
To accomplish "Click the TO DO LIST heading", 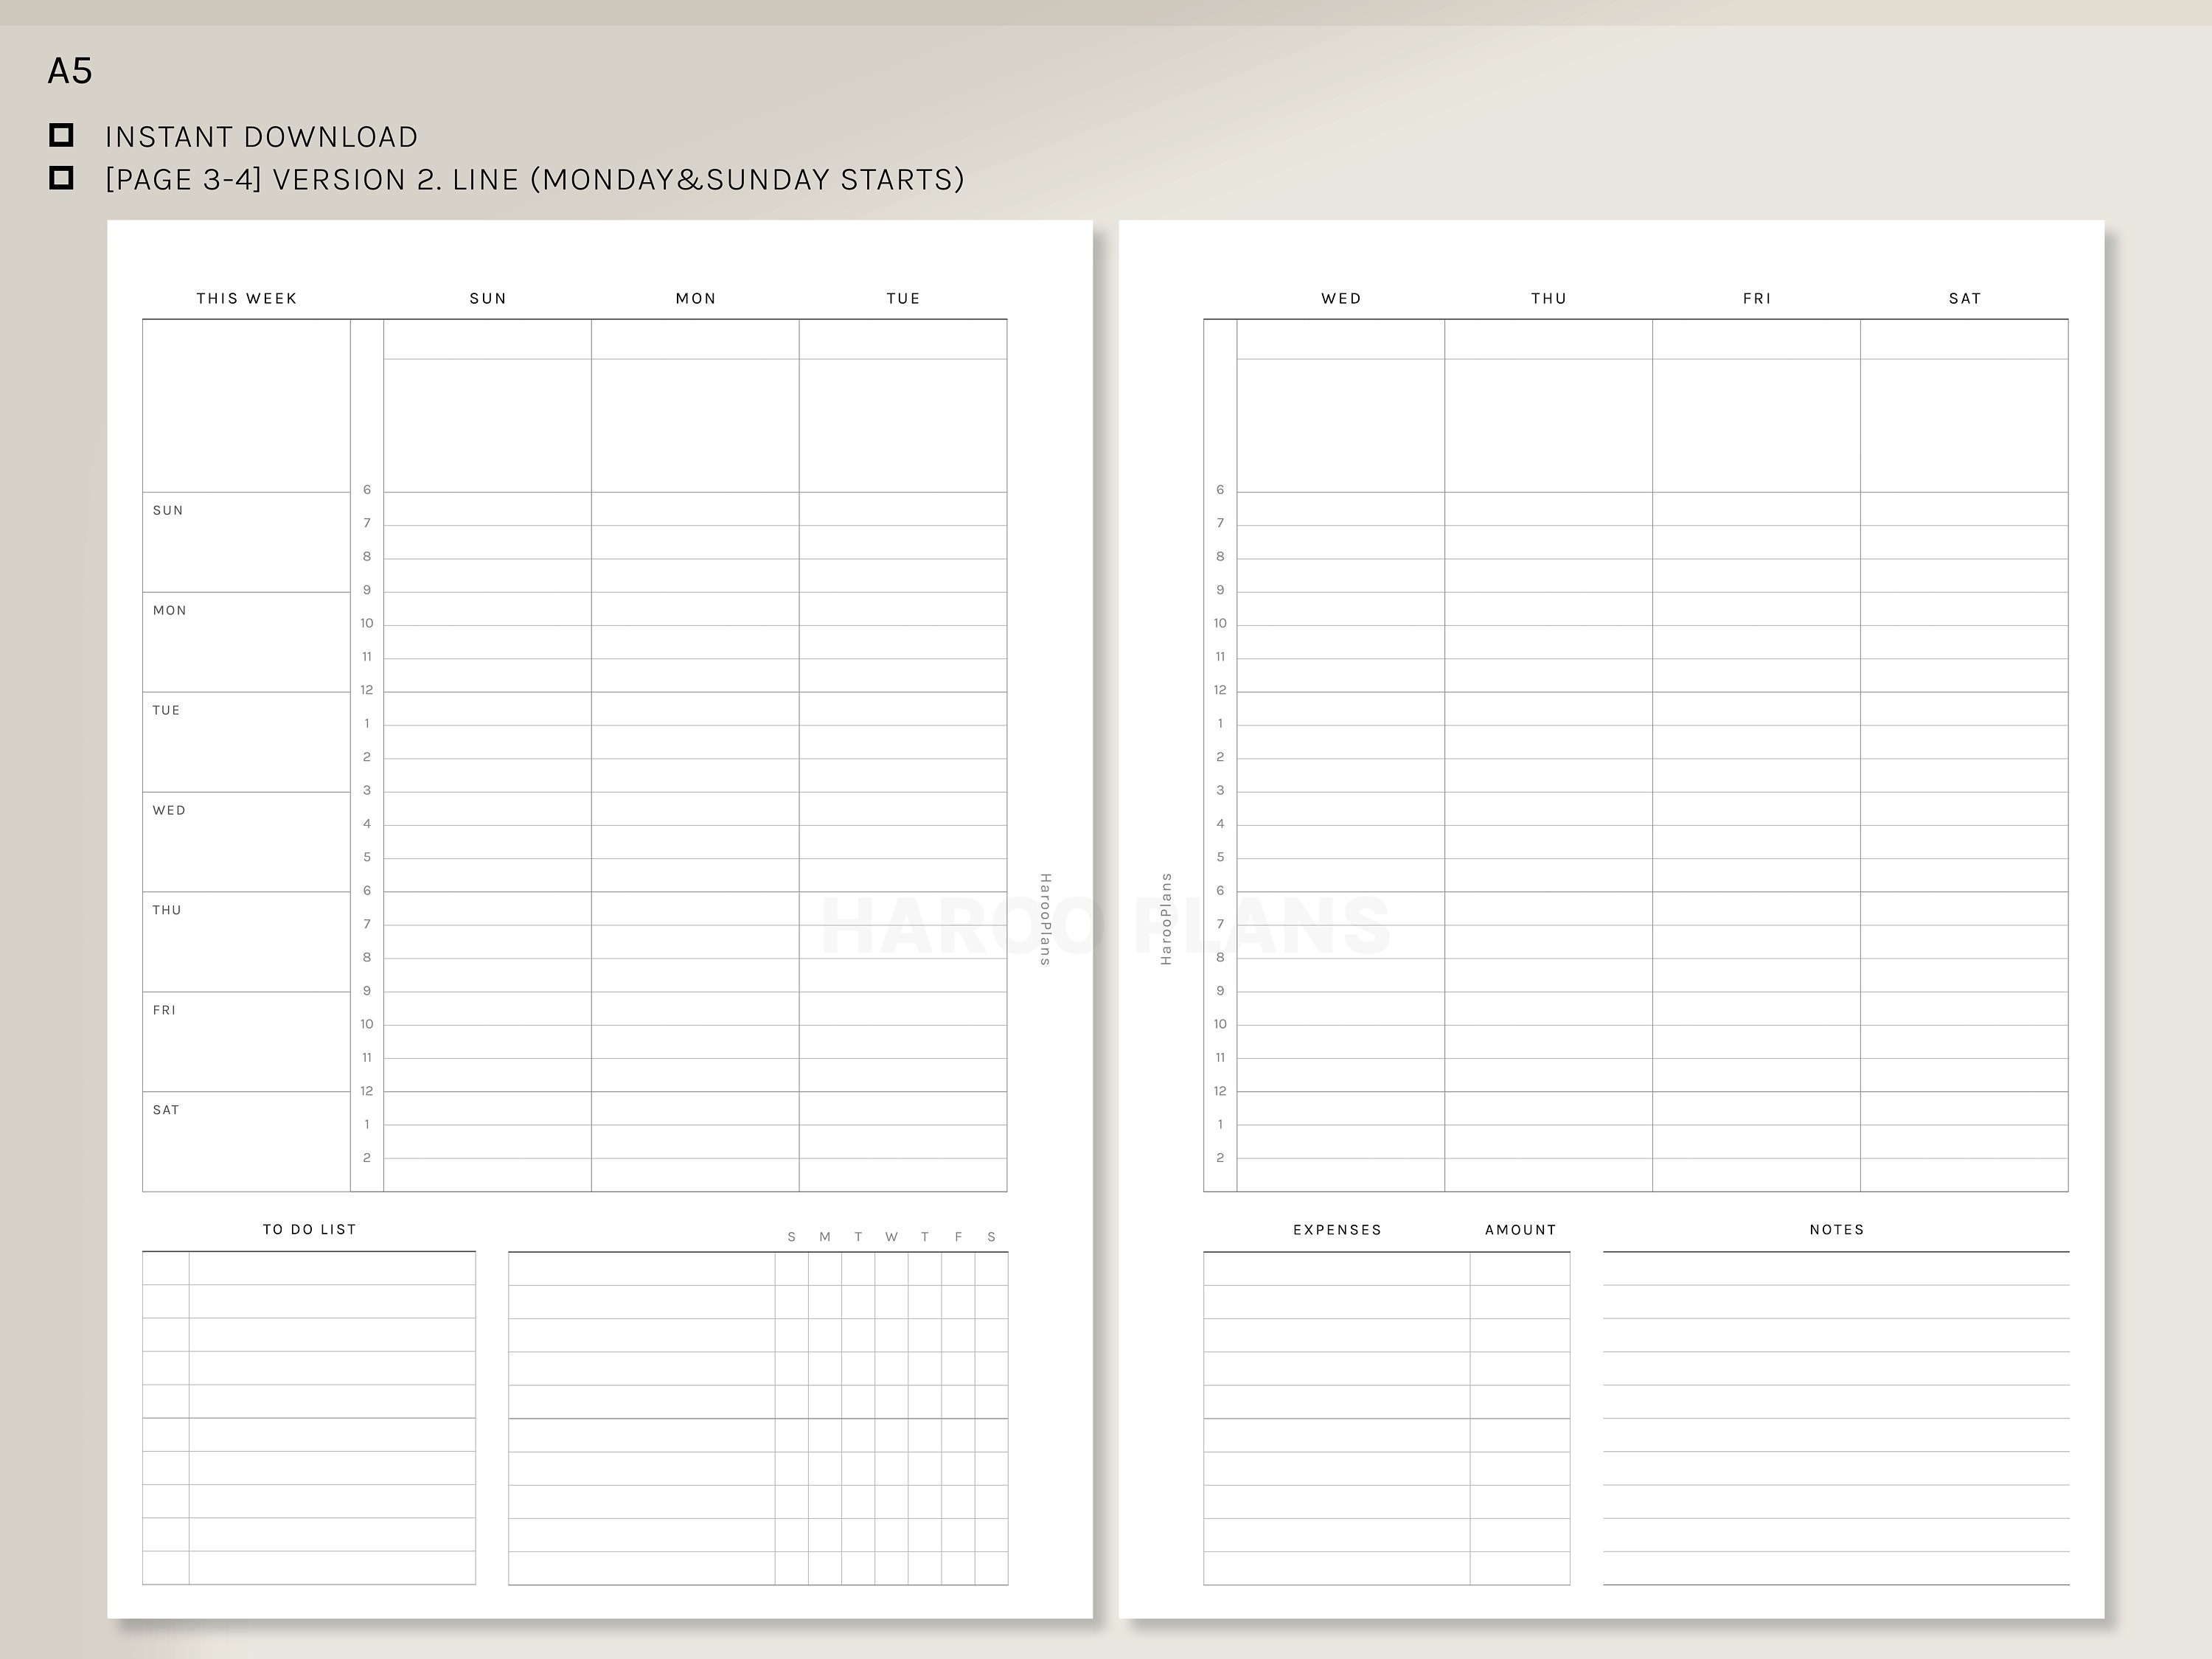I will tap(310, 1229).
